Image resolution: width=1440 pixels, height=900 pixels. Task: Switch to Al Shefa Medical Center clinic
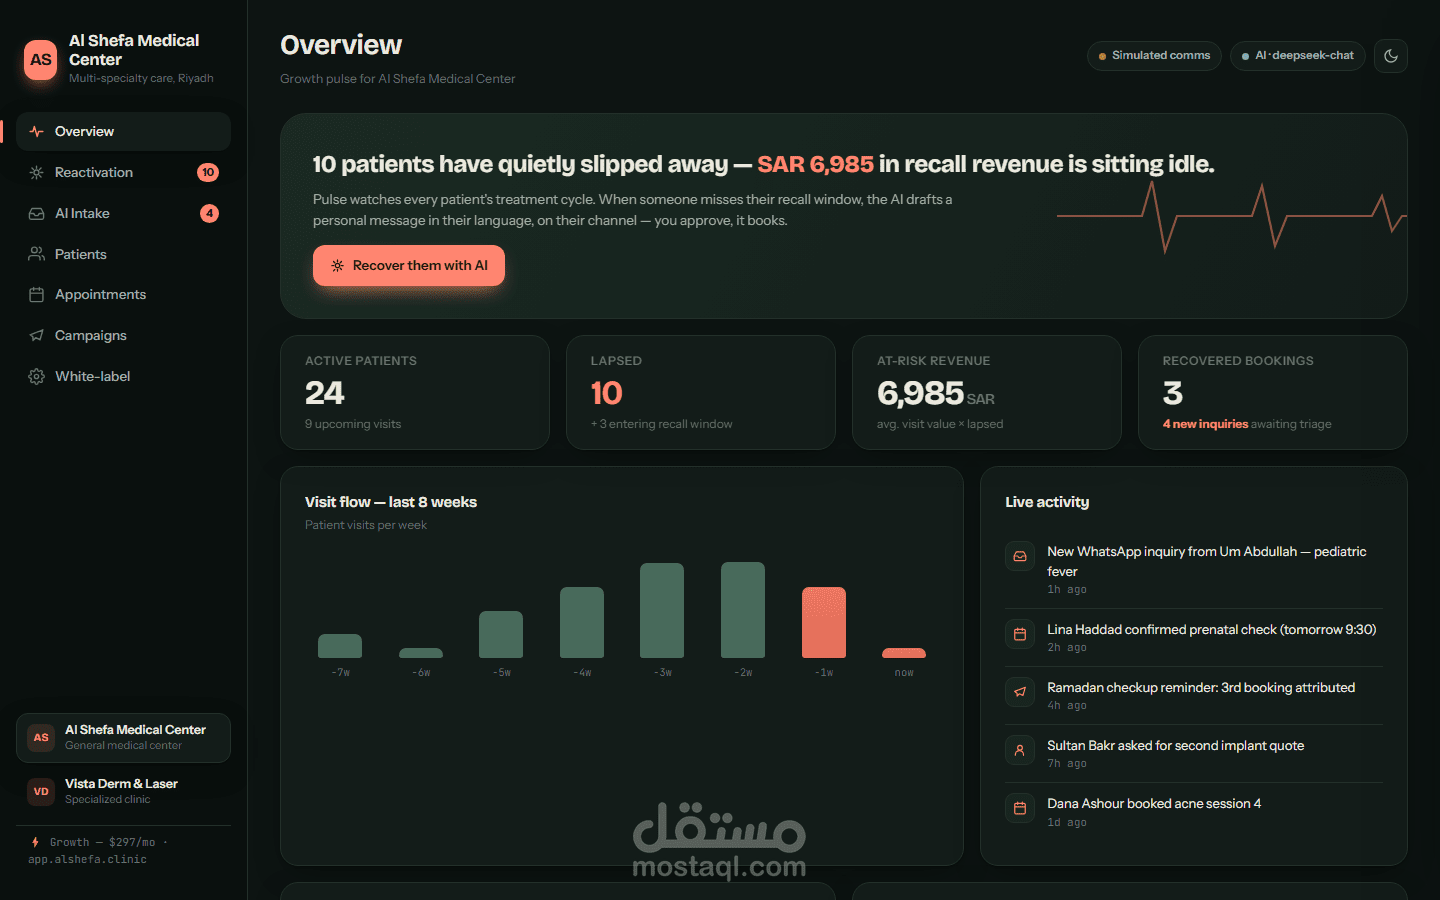point(123,738)
